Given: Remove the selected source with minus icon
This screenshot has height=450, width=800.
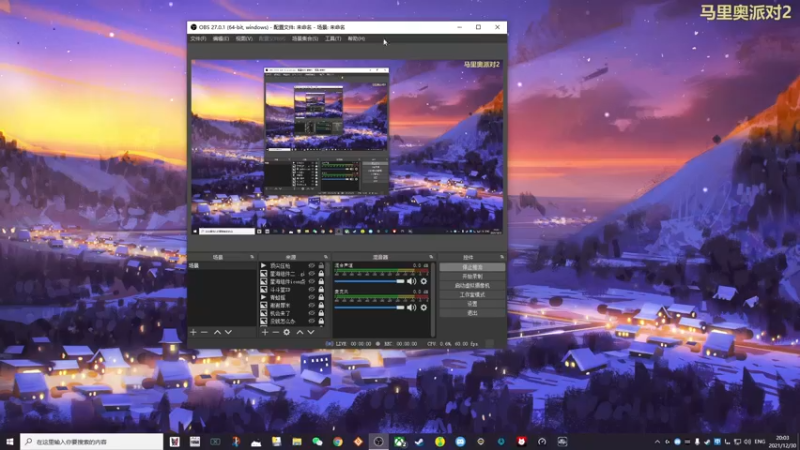Looking at the screenshot, I should pos(276,332).
